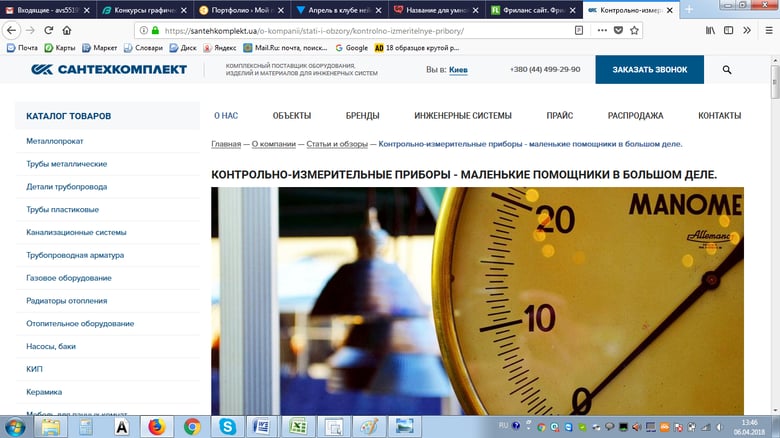780x438 pixels.
Task: Open the Прайс menu item
Action: point(560,115)
